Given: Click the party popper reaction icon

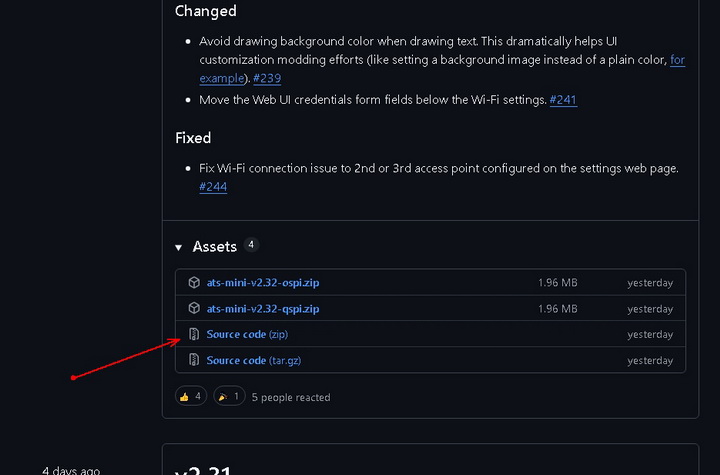Looking at the screenshot, I should (223, 397).
